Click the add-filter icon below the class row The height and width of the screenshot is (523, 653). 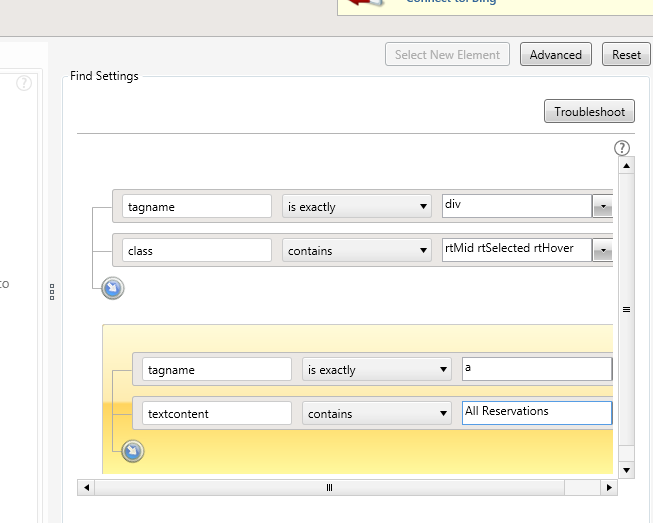pos(113,289)
